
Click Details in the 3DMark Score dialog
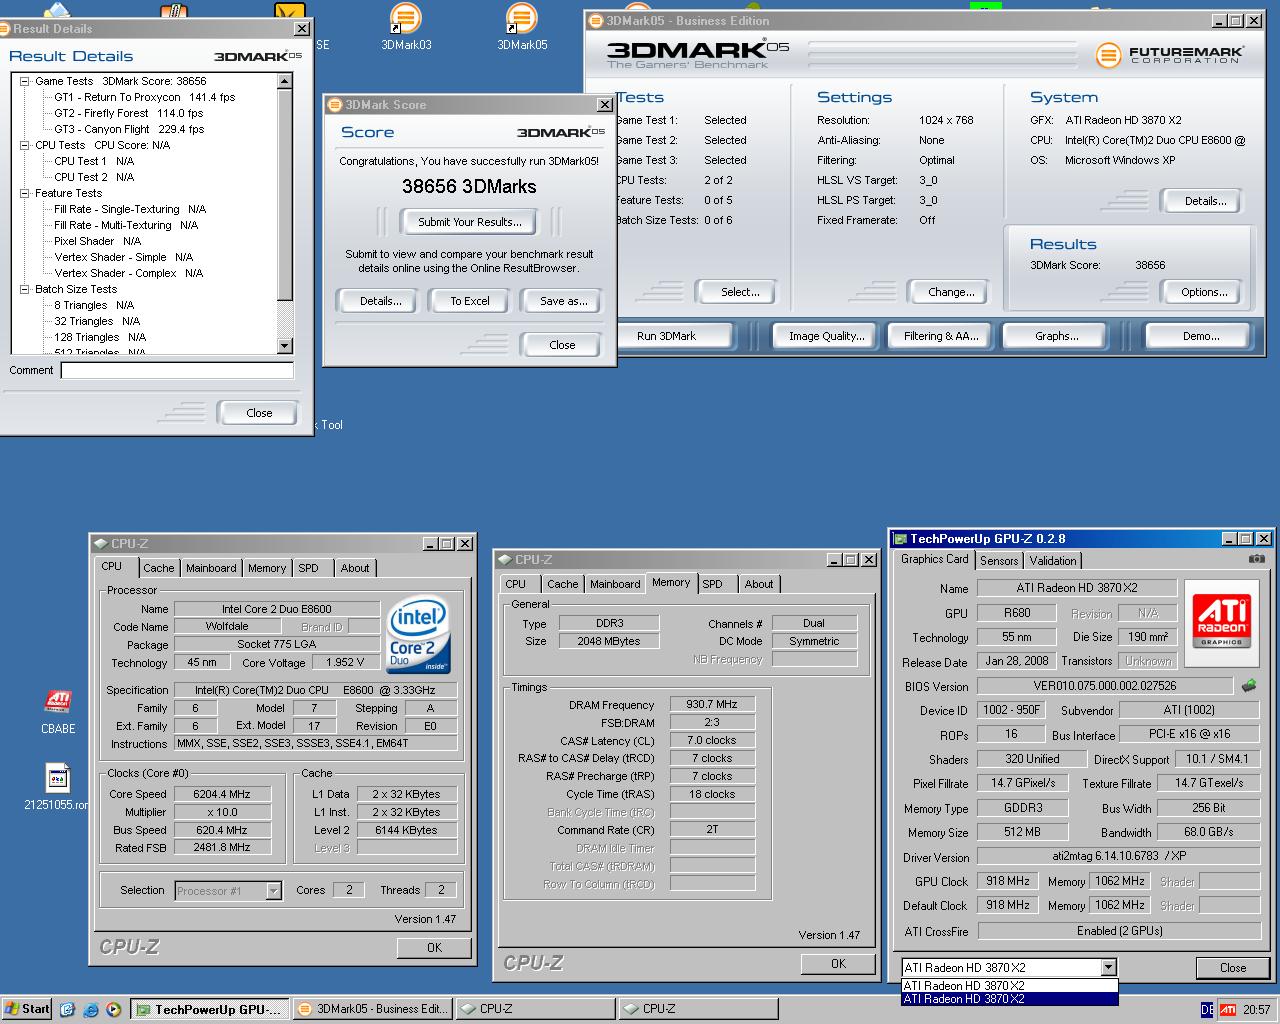click(380, 301)
